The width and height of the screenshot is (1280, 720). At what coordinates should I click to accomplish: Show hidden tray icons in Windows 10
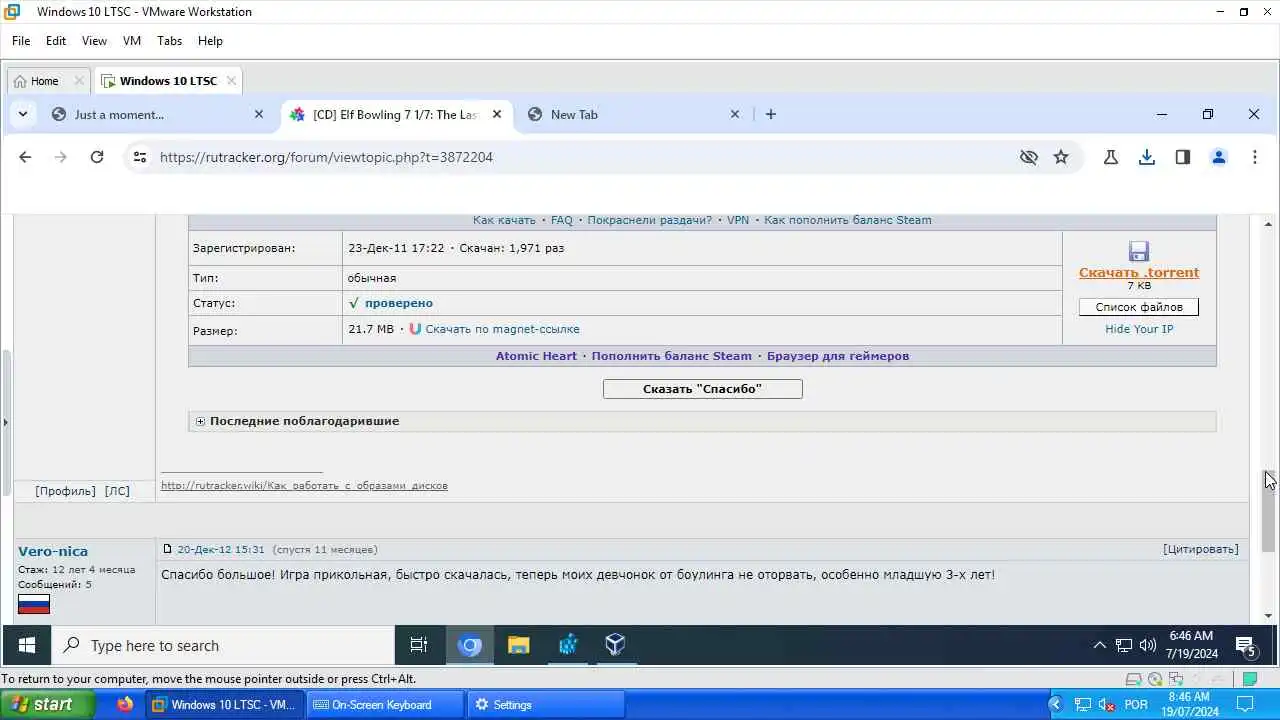coord(1099,646)
